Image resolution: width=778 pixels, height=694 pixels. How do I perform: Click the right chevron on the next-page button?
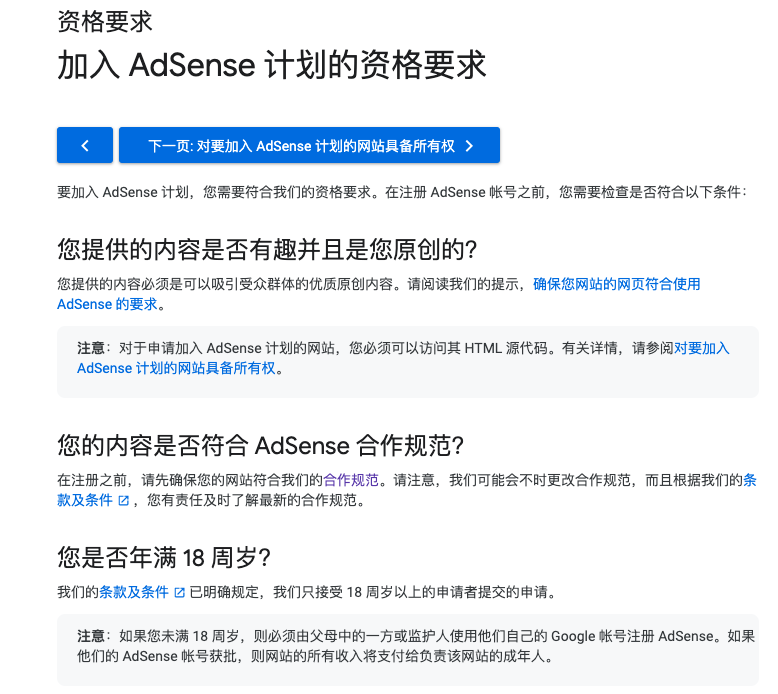pyautogui.click(x=469, y=146)
